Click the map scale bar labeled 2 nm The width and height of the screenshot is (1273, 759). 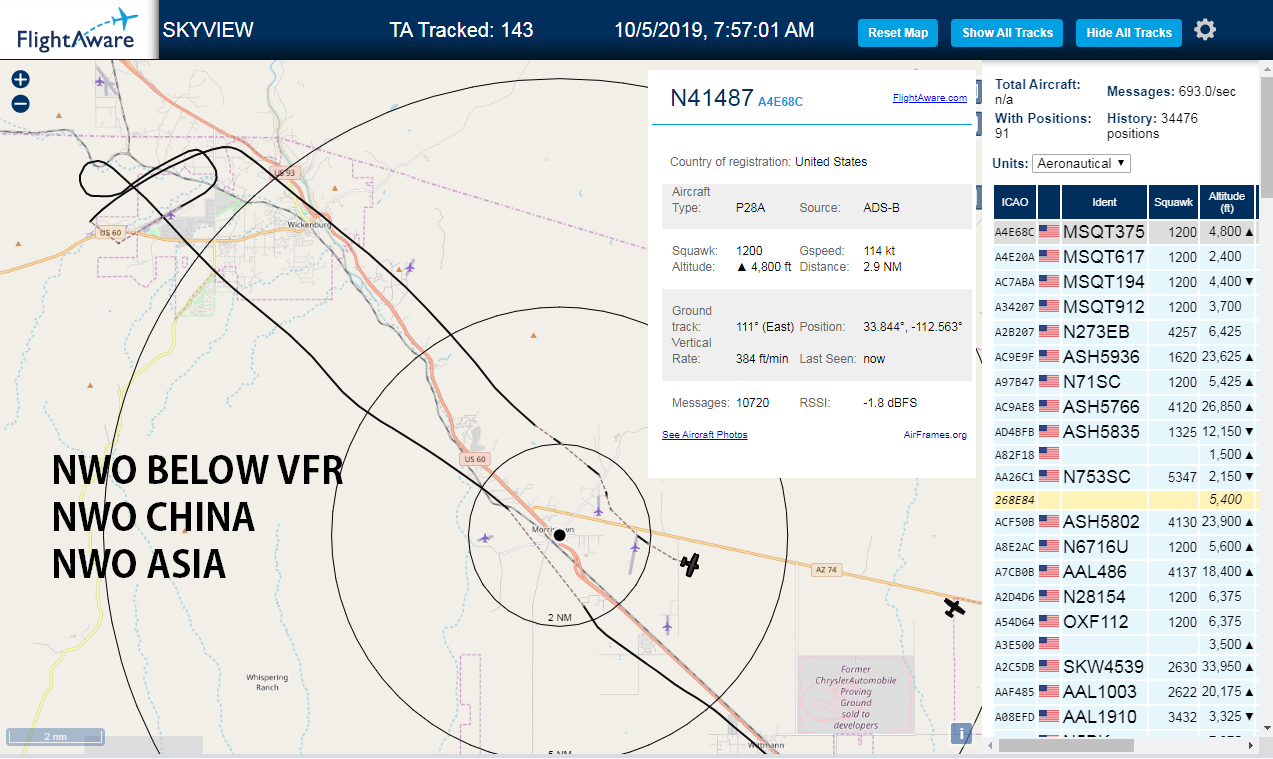[x=55, y=737]
